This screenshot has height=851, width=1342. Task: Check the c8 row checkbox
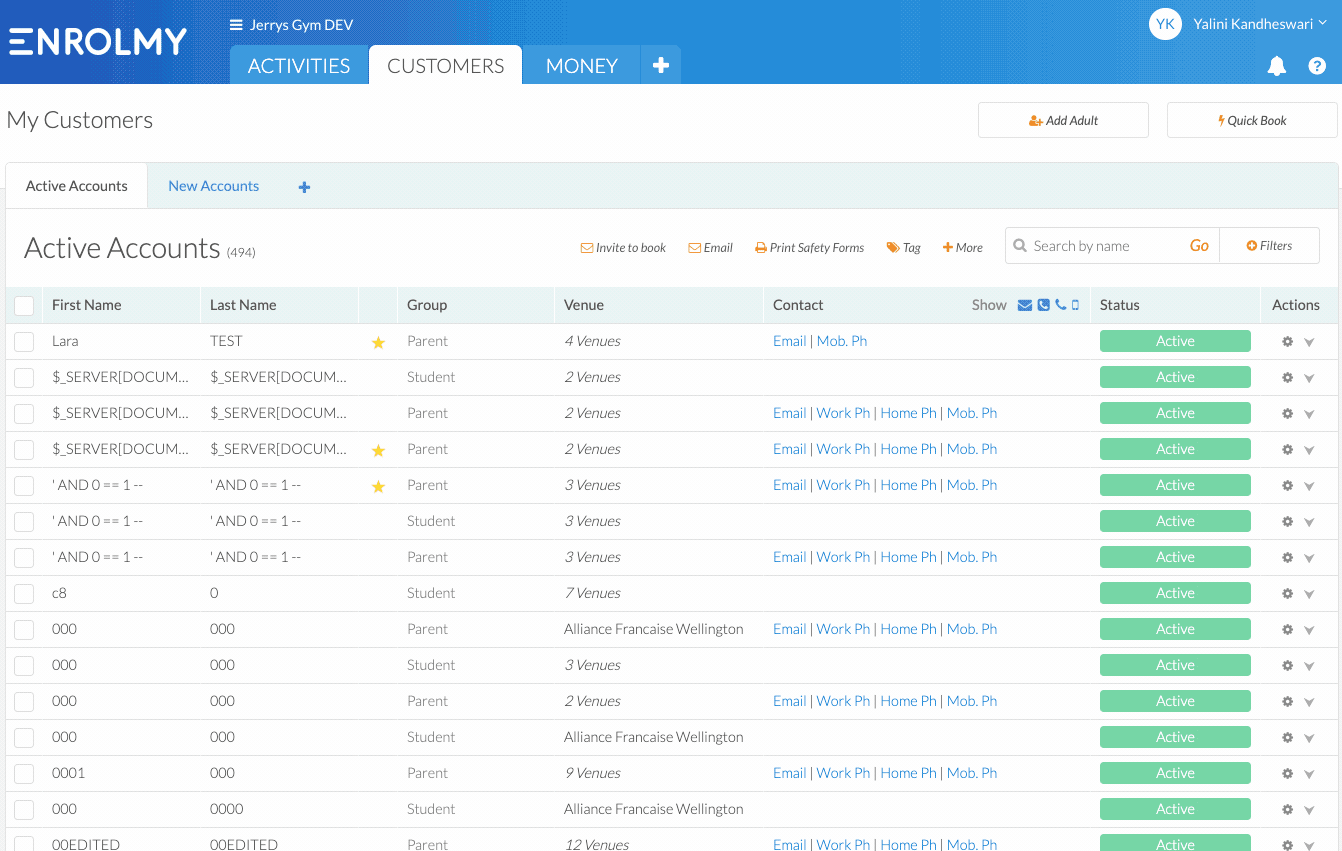tap(24, 594)
